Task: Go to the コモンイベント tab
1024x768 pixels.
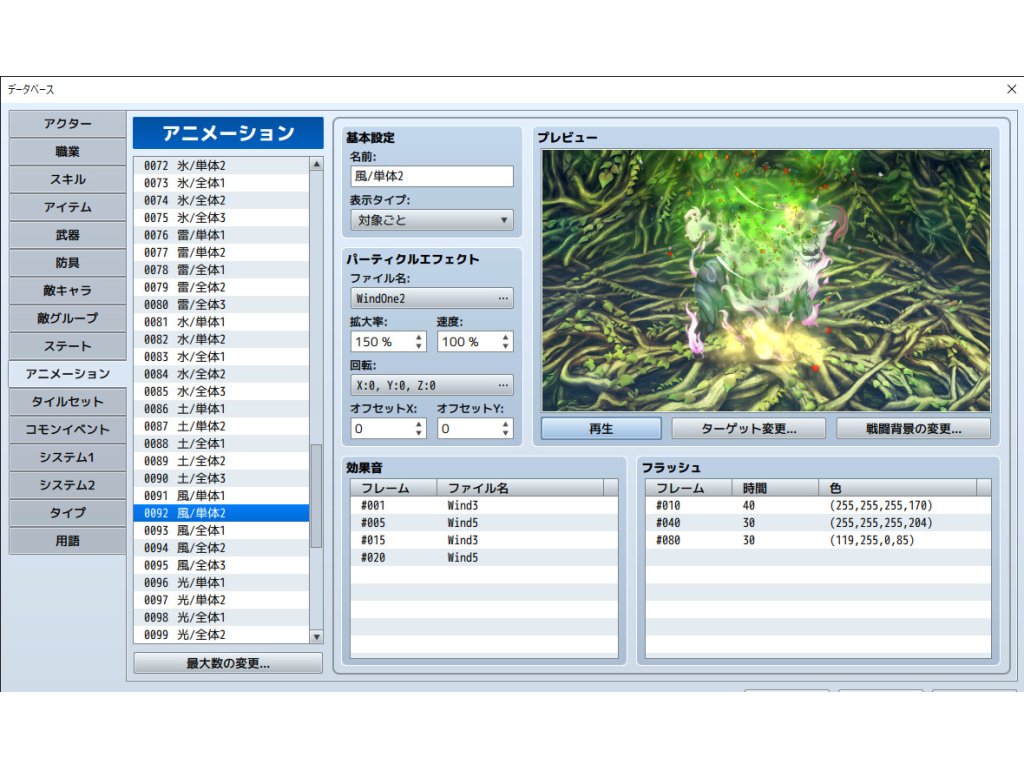Action: [68, 429]
